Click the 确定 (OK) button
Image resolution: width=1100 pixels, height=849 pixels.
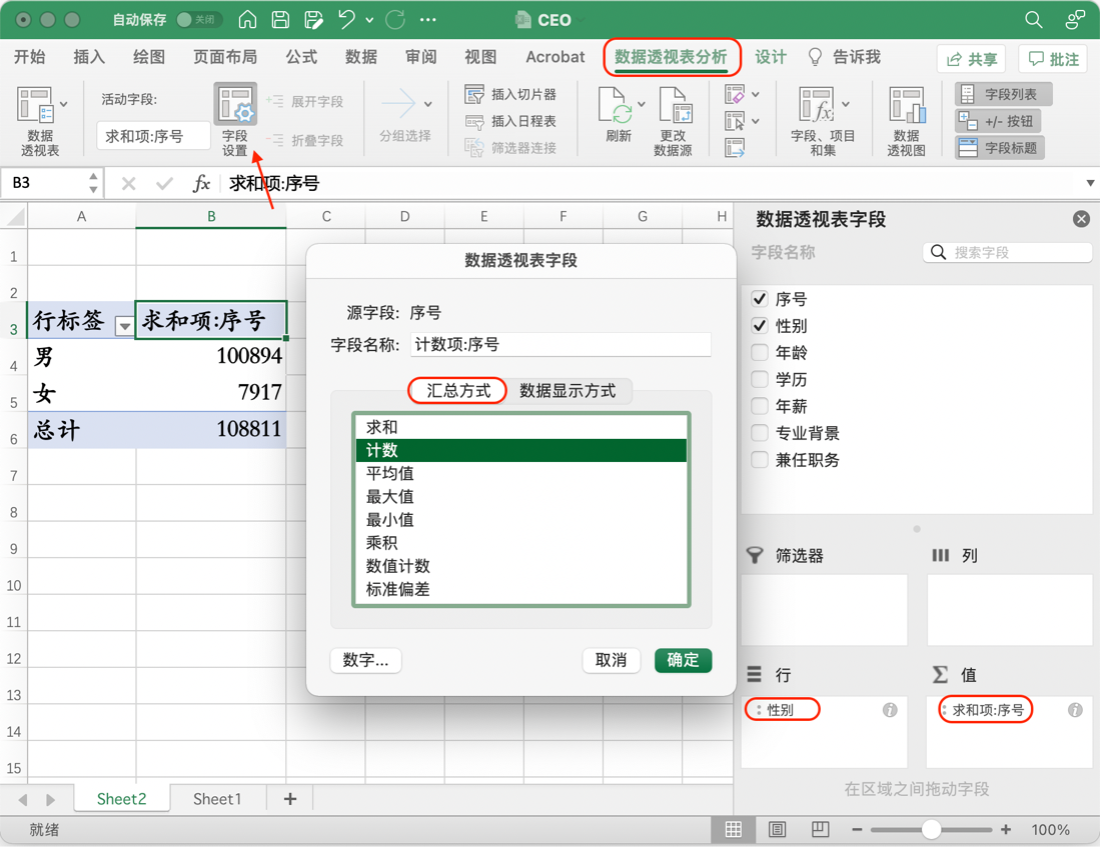tap(683, 660)
